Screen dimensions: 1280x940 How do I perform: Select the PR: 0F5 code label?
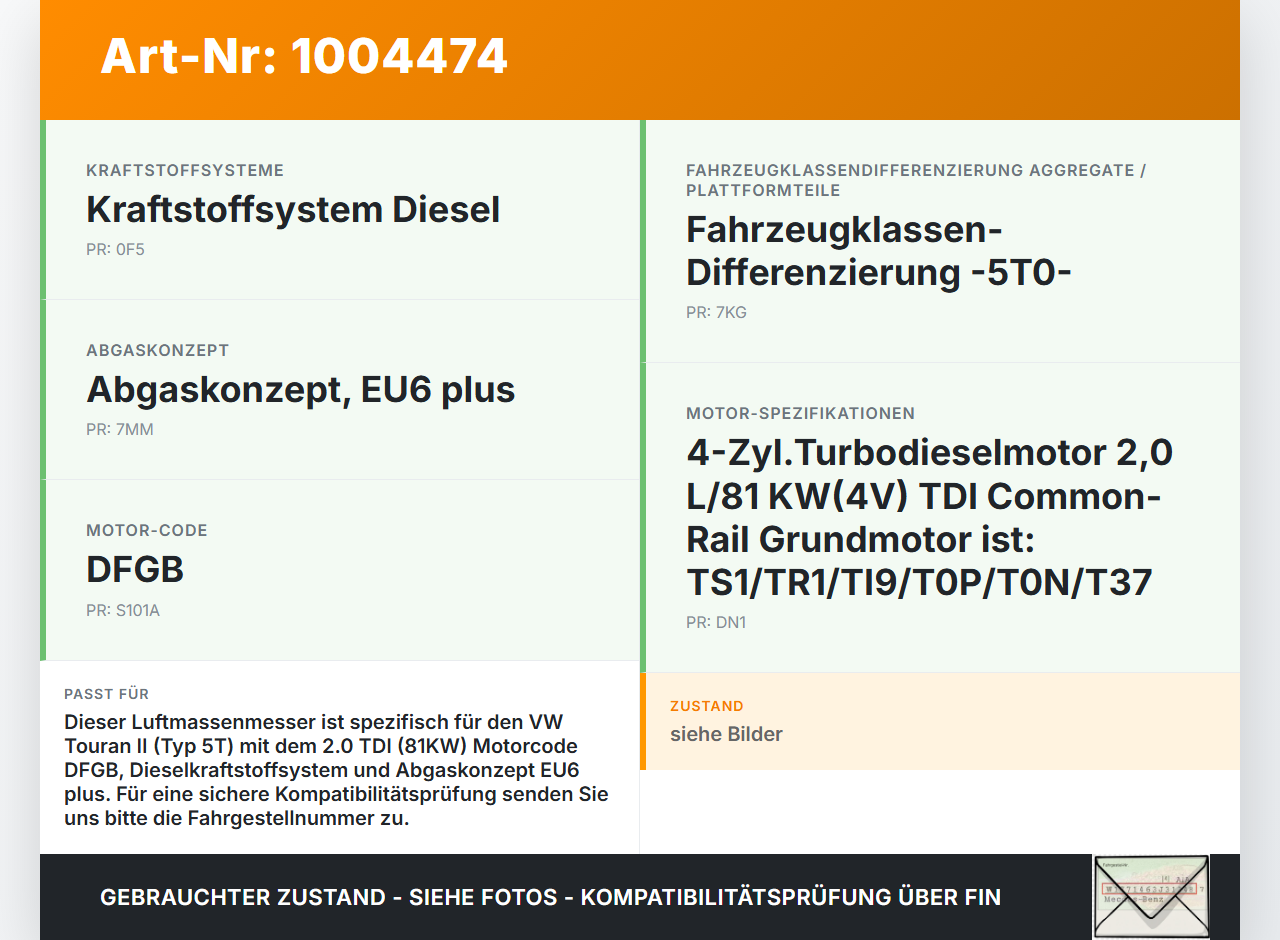[x=115, y=248]
